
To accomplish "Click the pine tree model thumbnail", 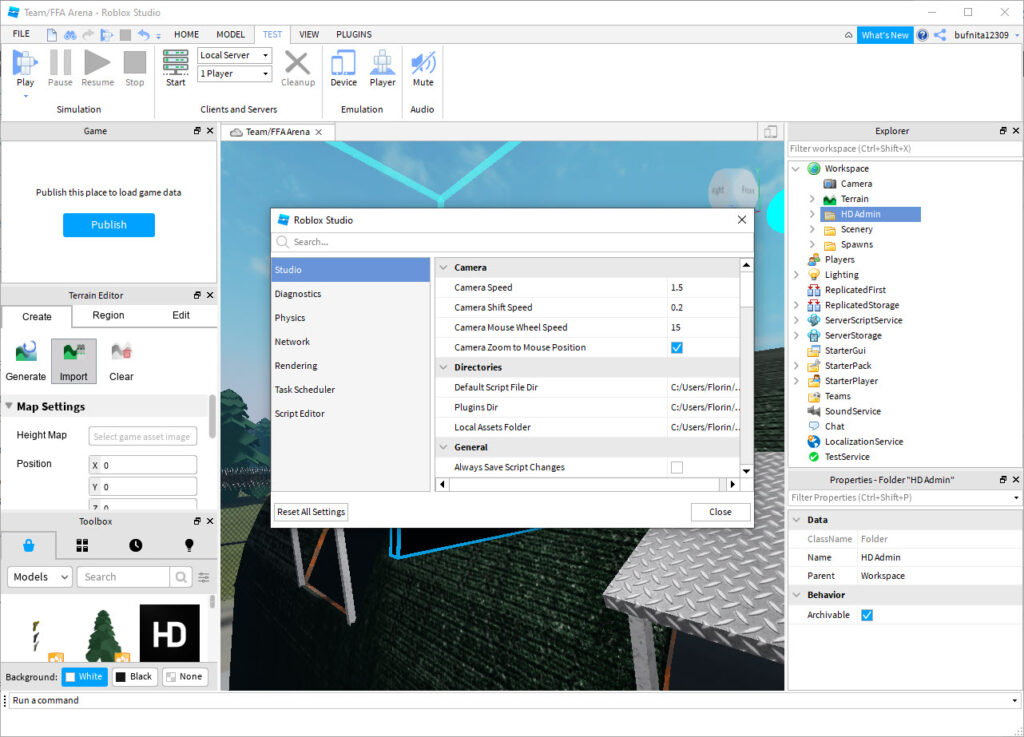I will click(103, 636).
